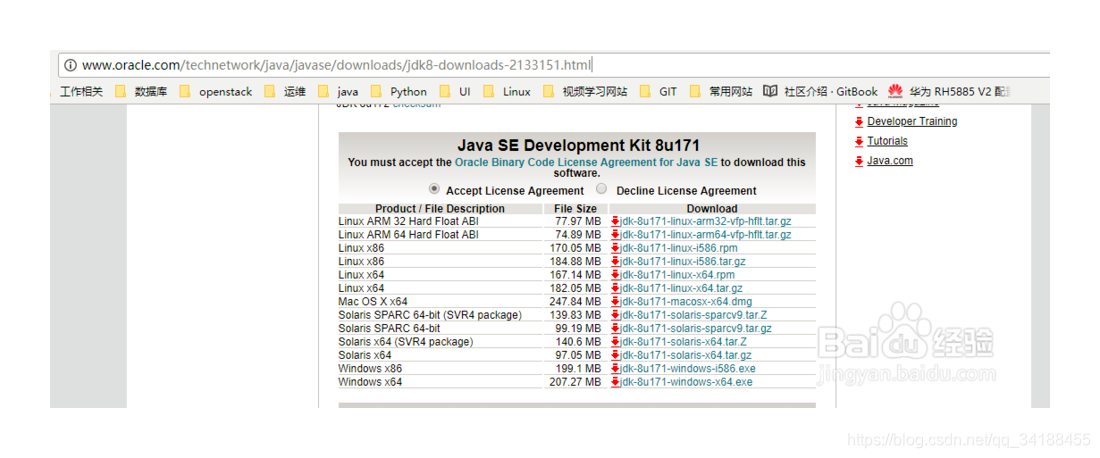
Task: Download jdk-8u171-linux-x64.rpm
Action: tap(677, 275)
